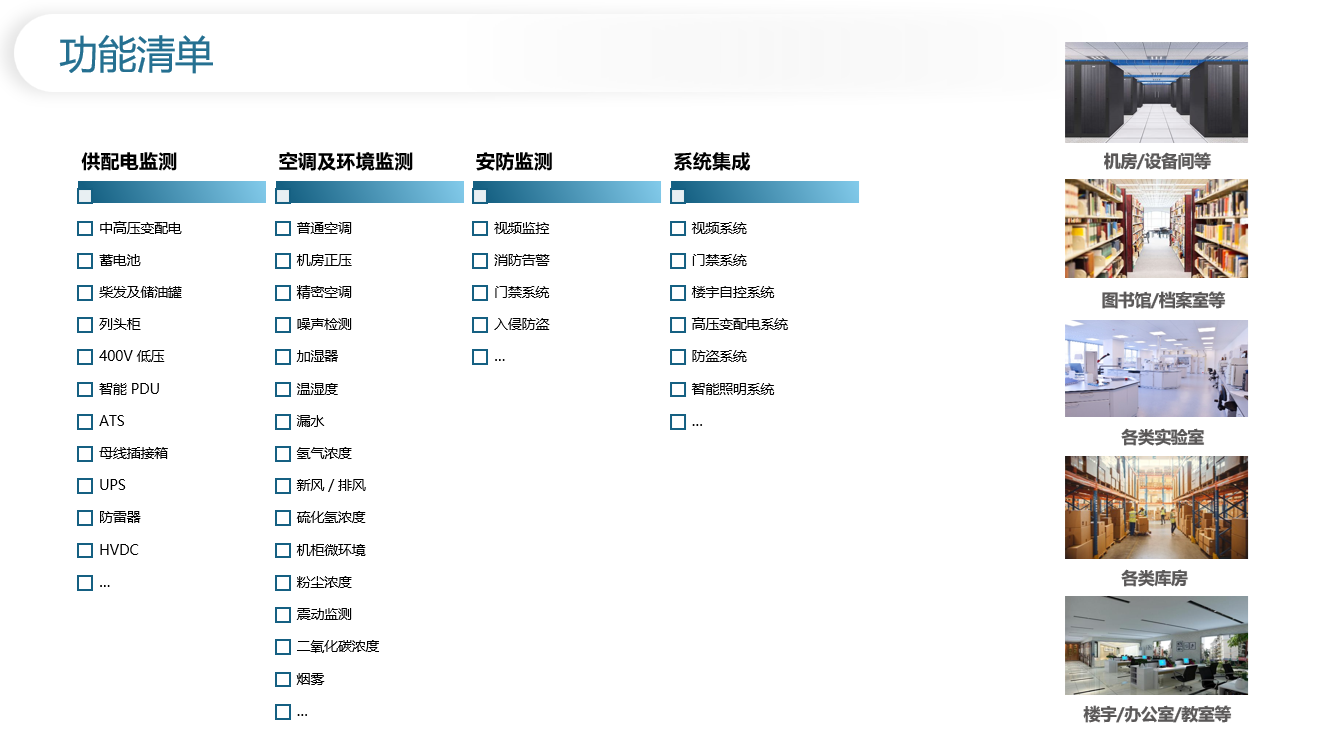The width and height of the screenshot is (1319, 742).
Task: Click the 功能清单 page title
Action: 136,55
